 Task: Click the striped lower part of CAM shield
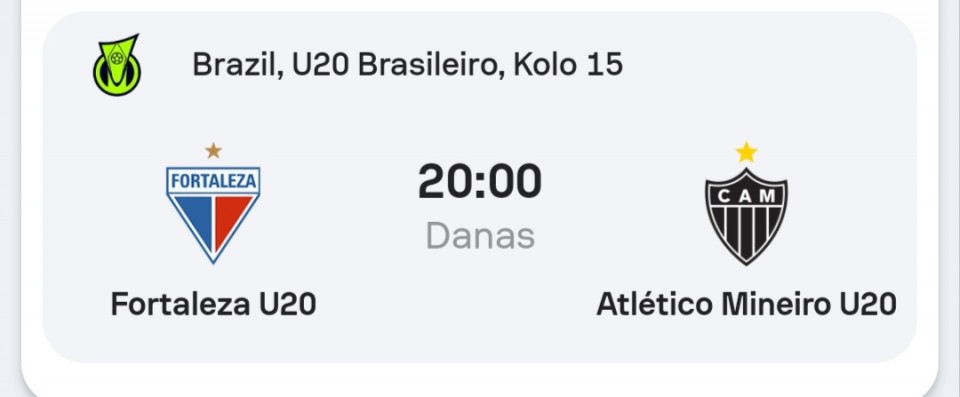tap(746, 233)
